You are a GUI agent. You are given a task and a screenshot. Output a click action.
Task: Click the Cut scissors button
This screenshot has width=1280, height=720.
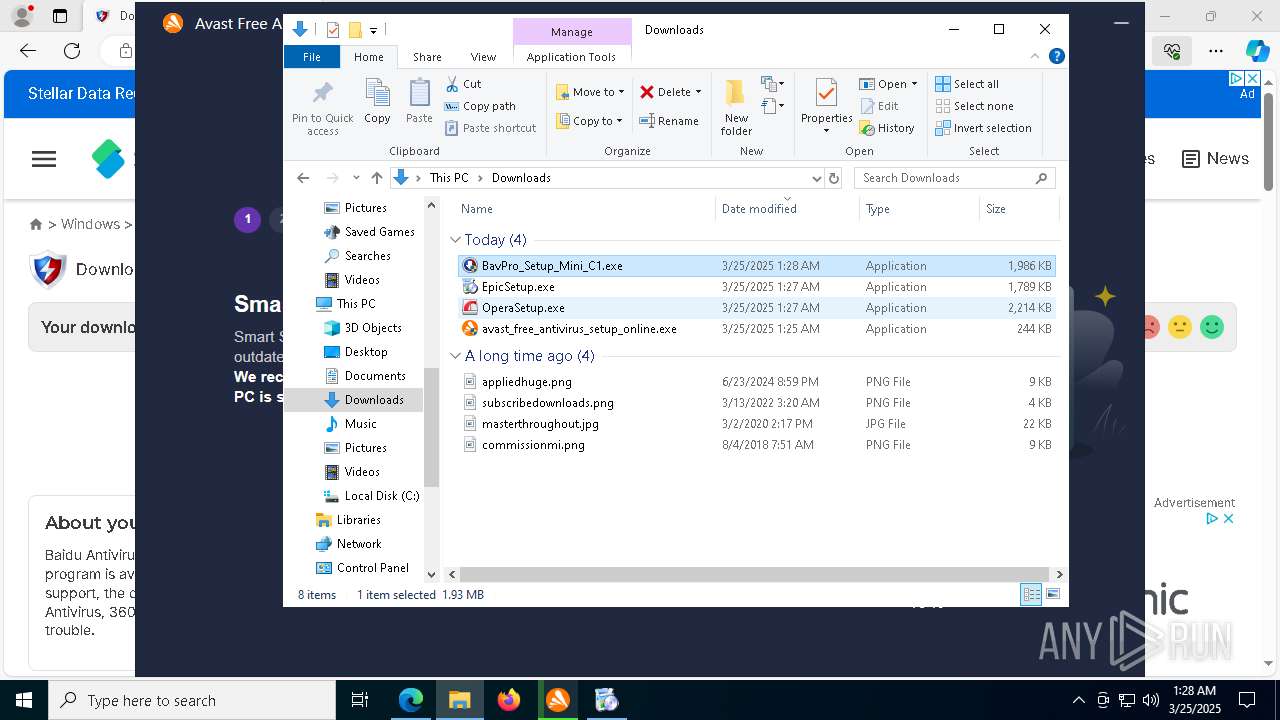pyautogui.click(x=463, y=84)
